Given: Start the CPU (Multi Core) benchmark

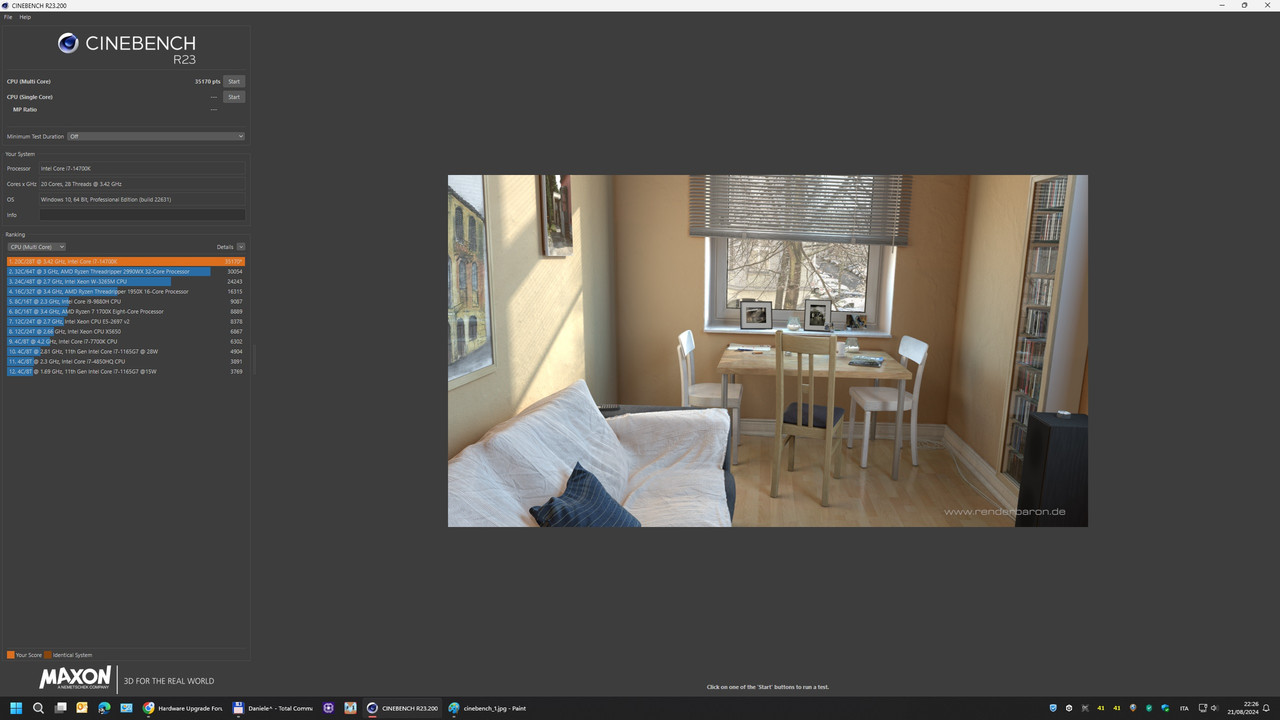Looking at the screenshot, I should (x=234, y=81).
